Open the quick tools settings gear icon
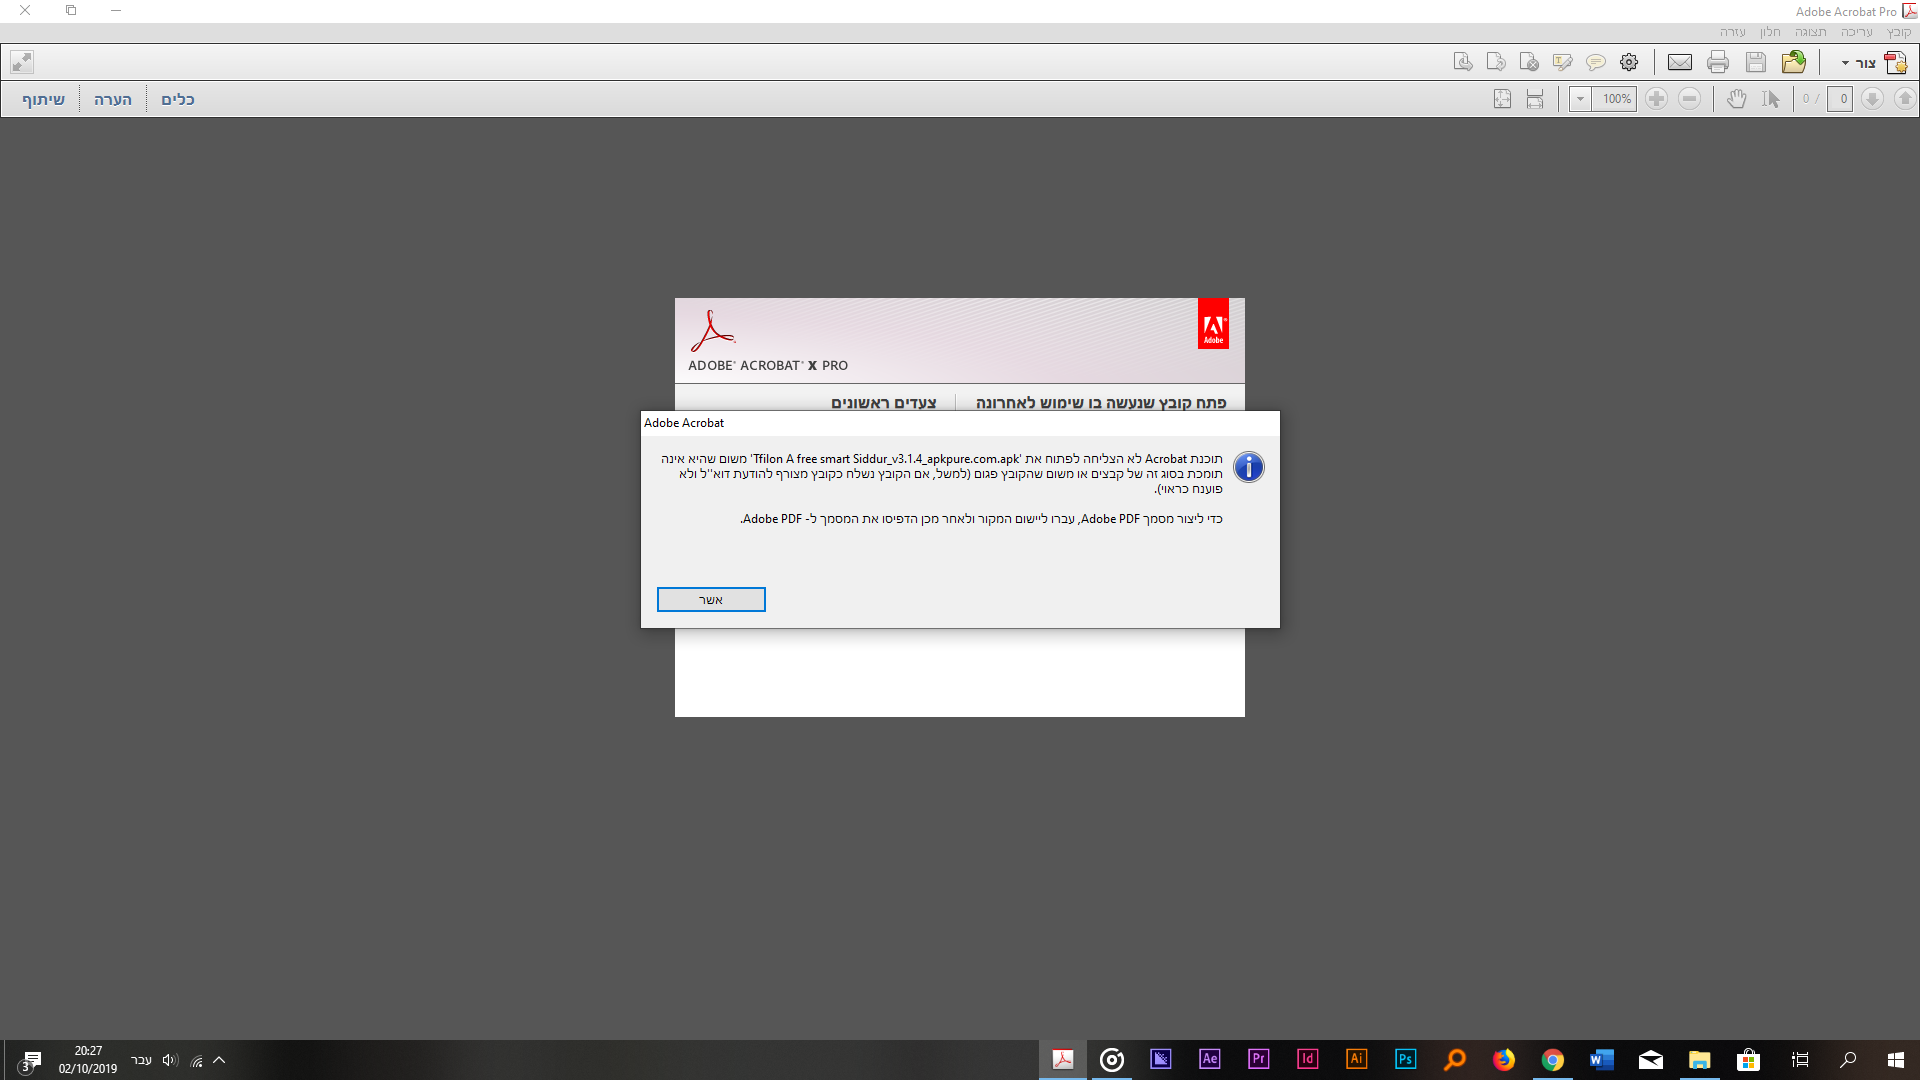 pos(1629,62)
